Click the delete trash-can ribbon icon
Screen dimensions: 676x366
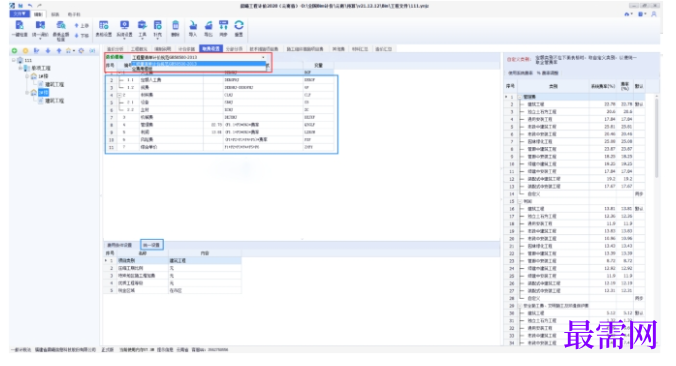coord(175,25)
